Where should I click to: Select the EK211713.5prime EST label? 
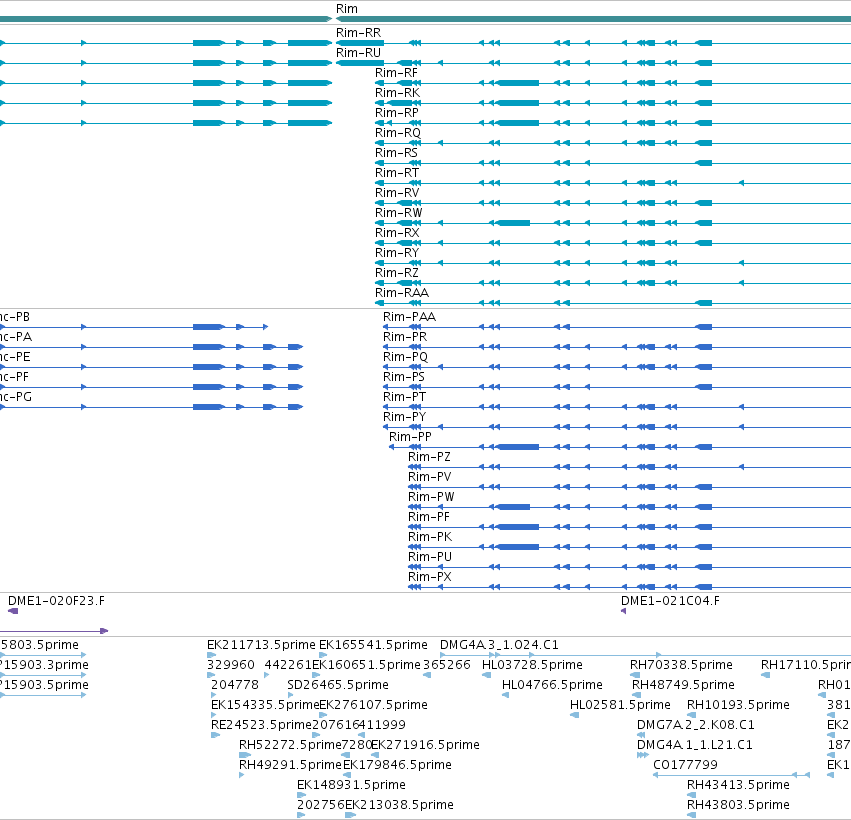pos(261,645)
